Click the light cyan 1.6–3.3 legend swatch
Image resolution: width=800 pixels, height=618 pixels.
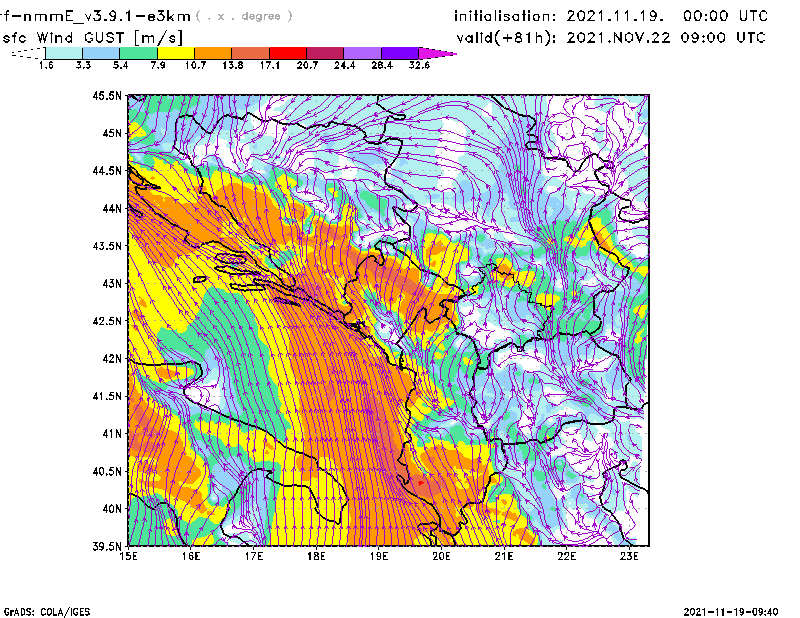click(x=64, y=53)
